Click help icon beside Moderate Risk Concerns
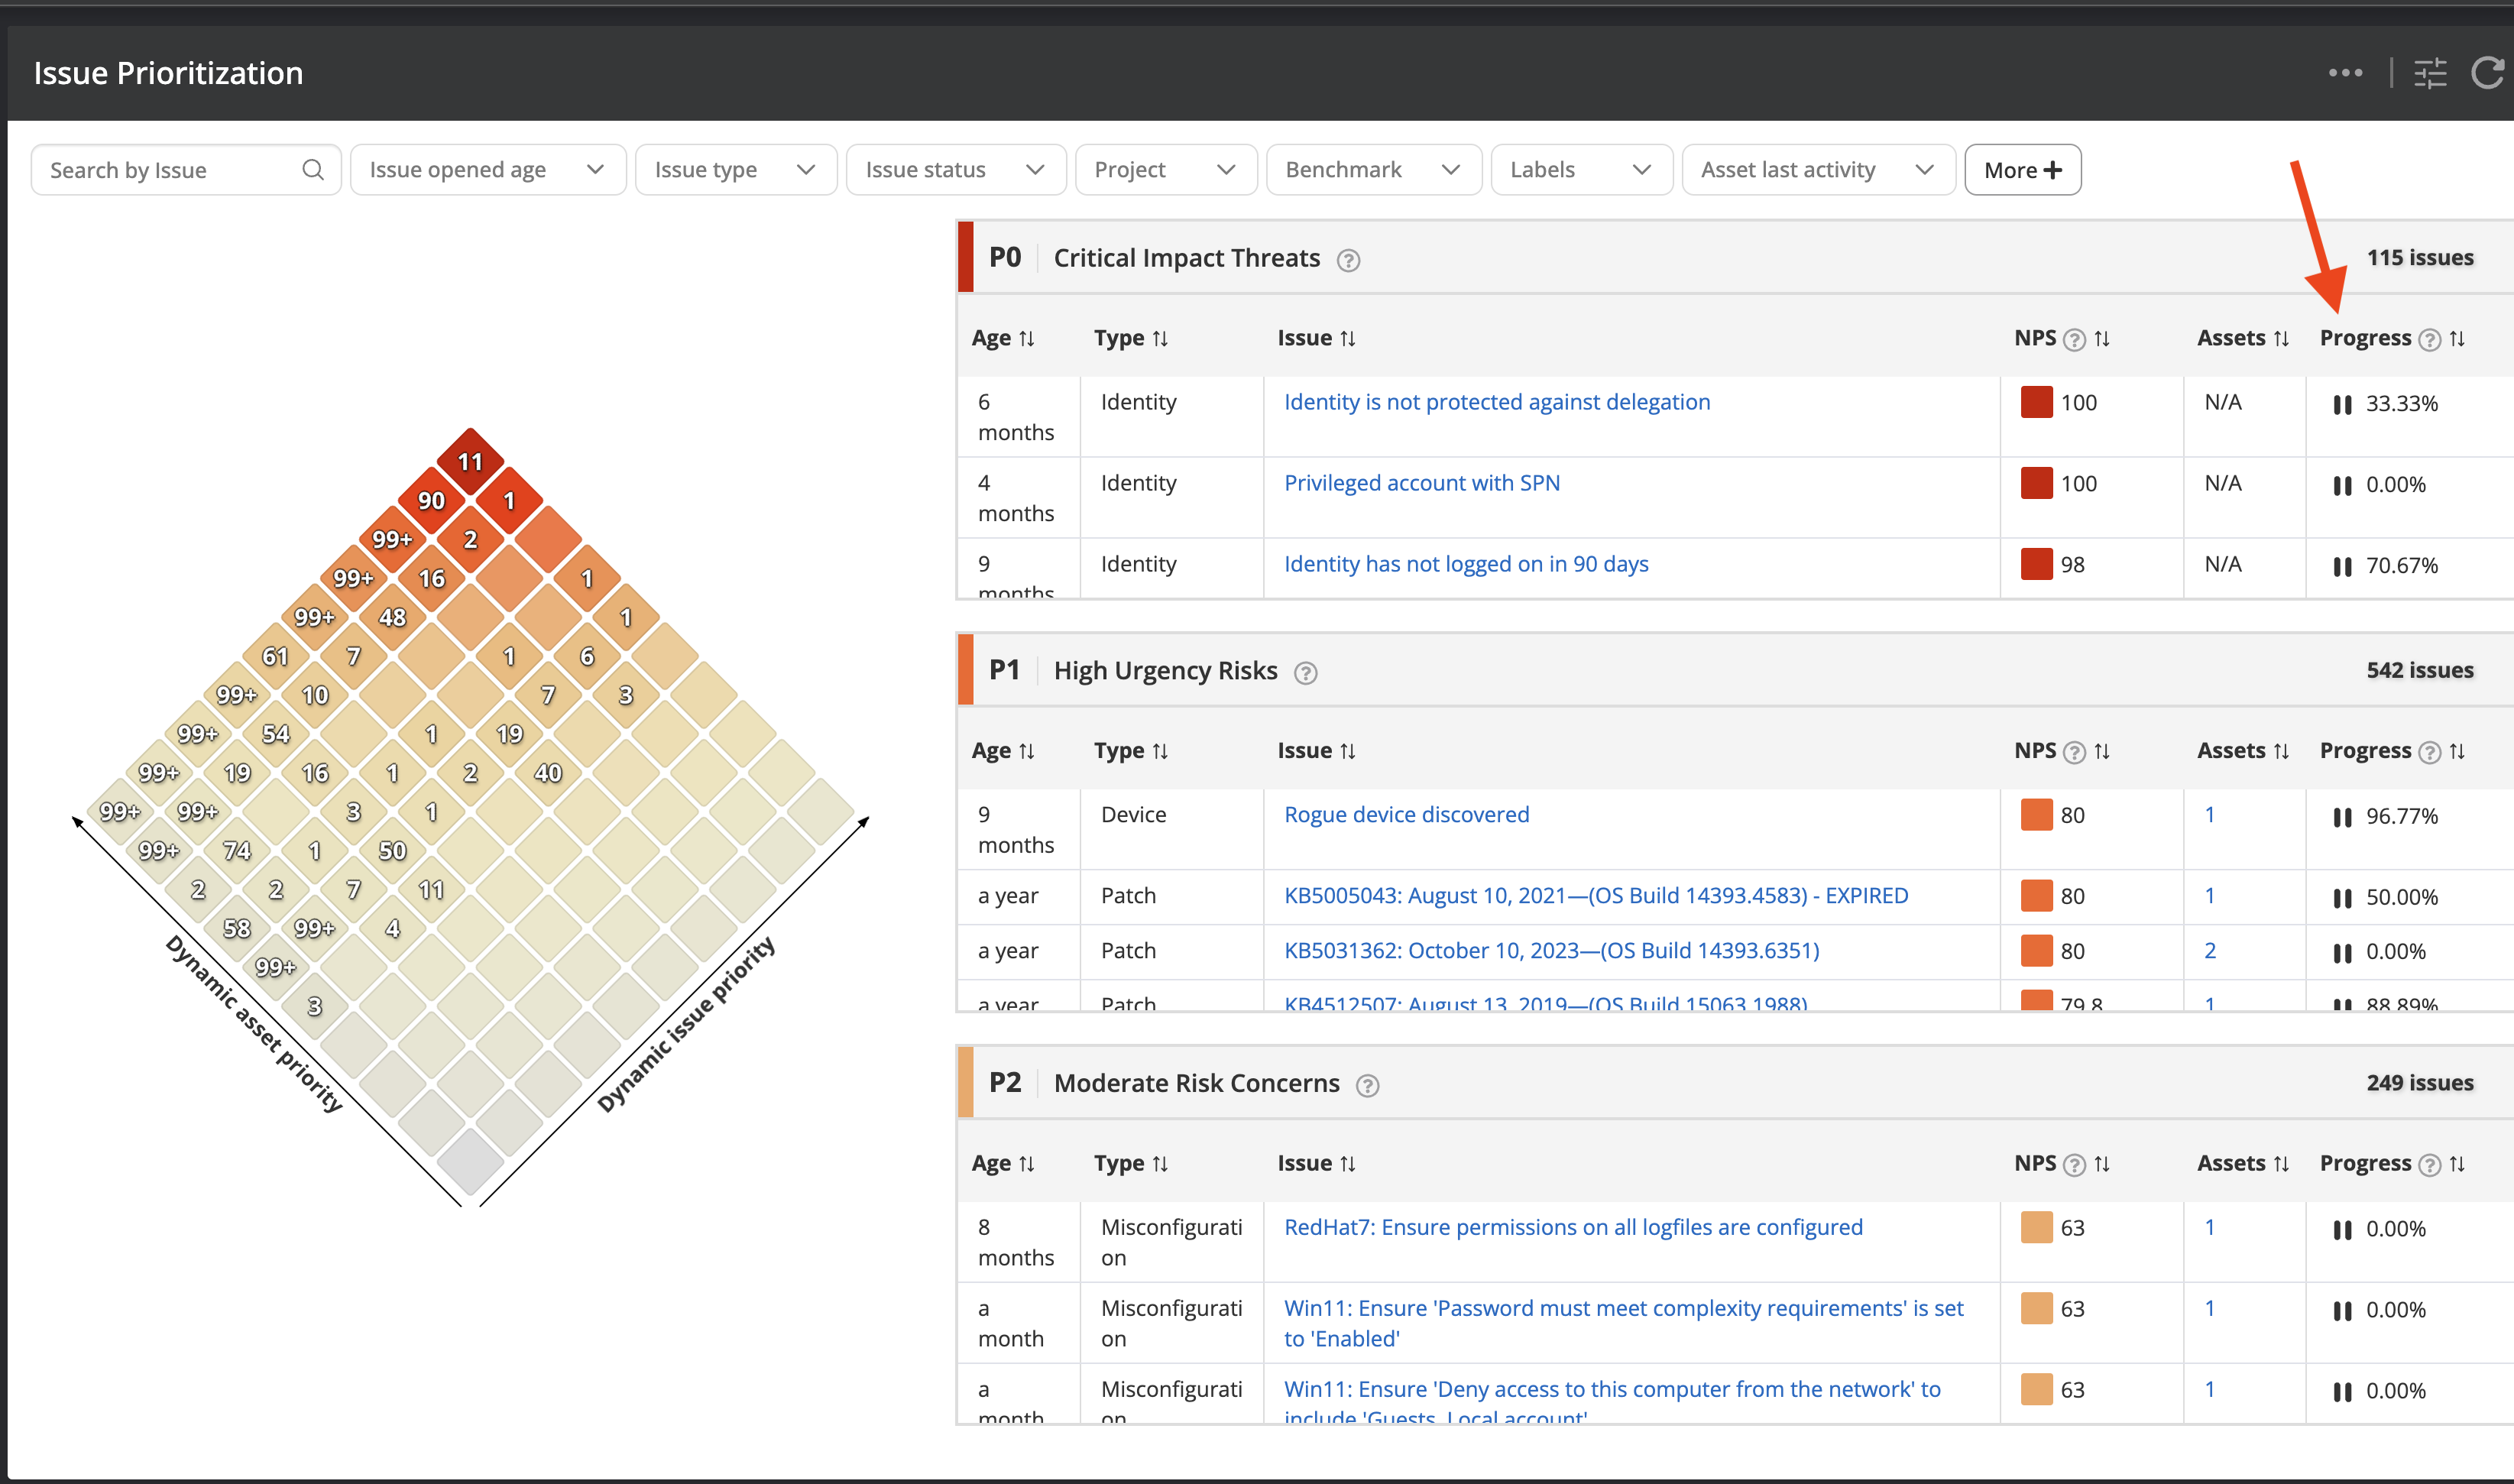2514x1484 pixels. [x=1367, y=1086]
